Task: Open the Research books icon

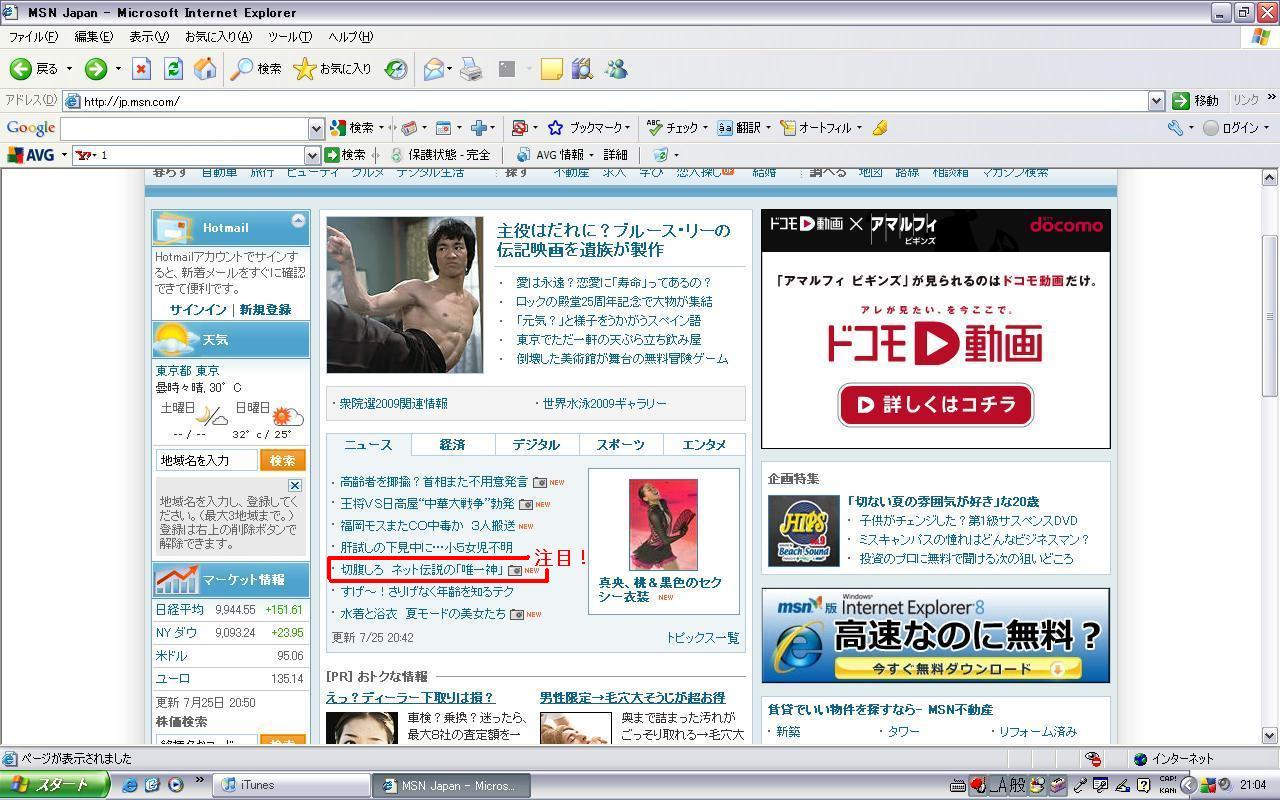Action: click(582, 69)
